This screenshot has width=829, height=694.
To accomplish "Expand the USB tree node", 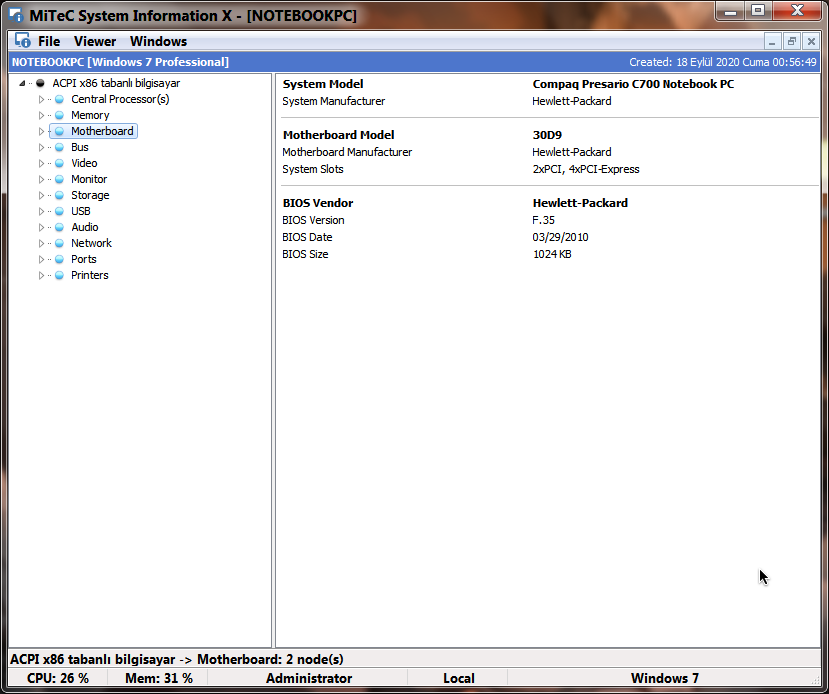I will point(41,211).
